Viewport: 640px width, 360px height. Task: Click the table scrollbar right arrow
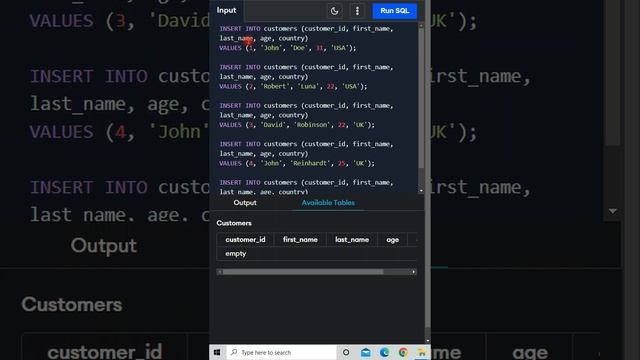click(x=413, y=272)
